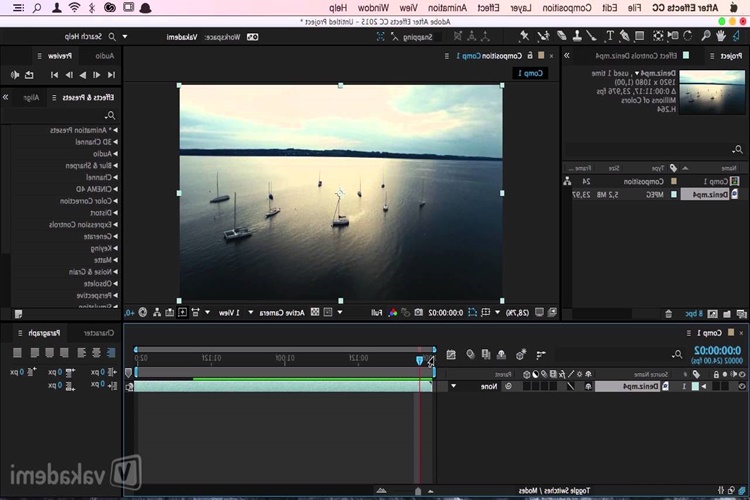Toggle the transparency grid in viewer
Image resolution: width=750 pixels, height=500 pixels.
click(x=315, y=312)
